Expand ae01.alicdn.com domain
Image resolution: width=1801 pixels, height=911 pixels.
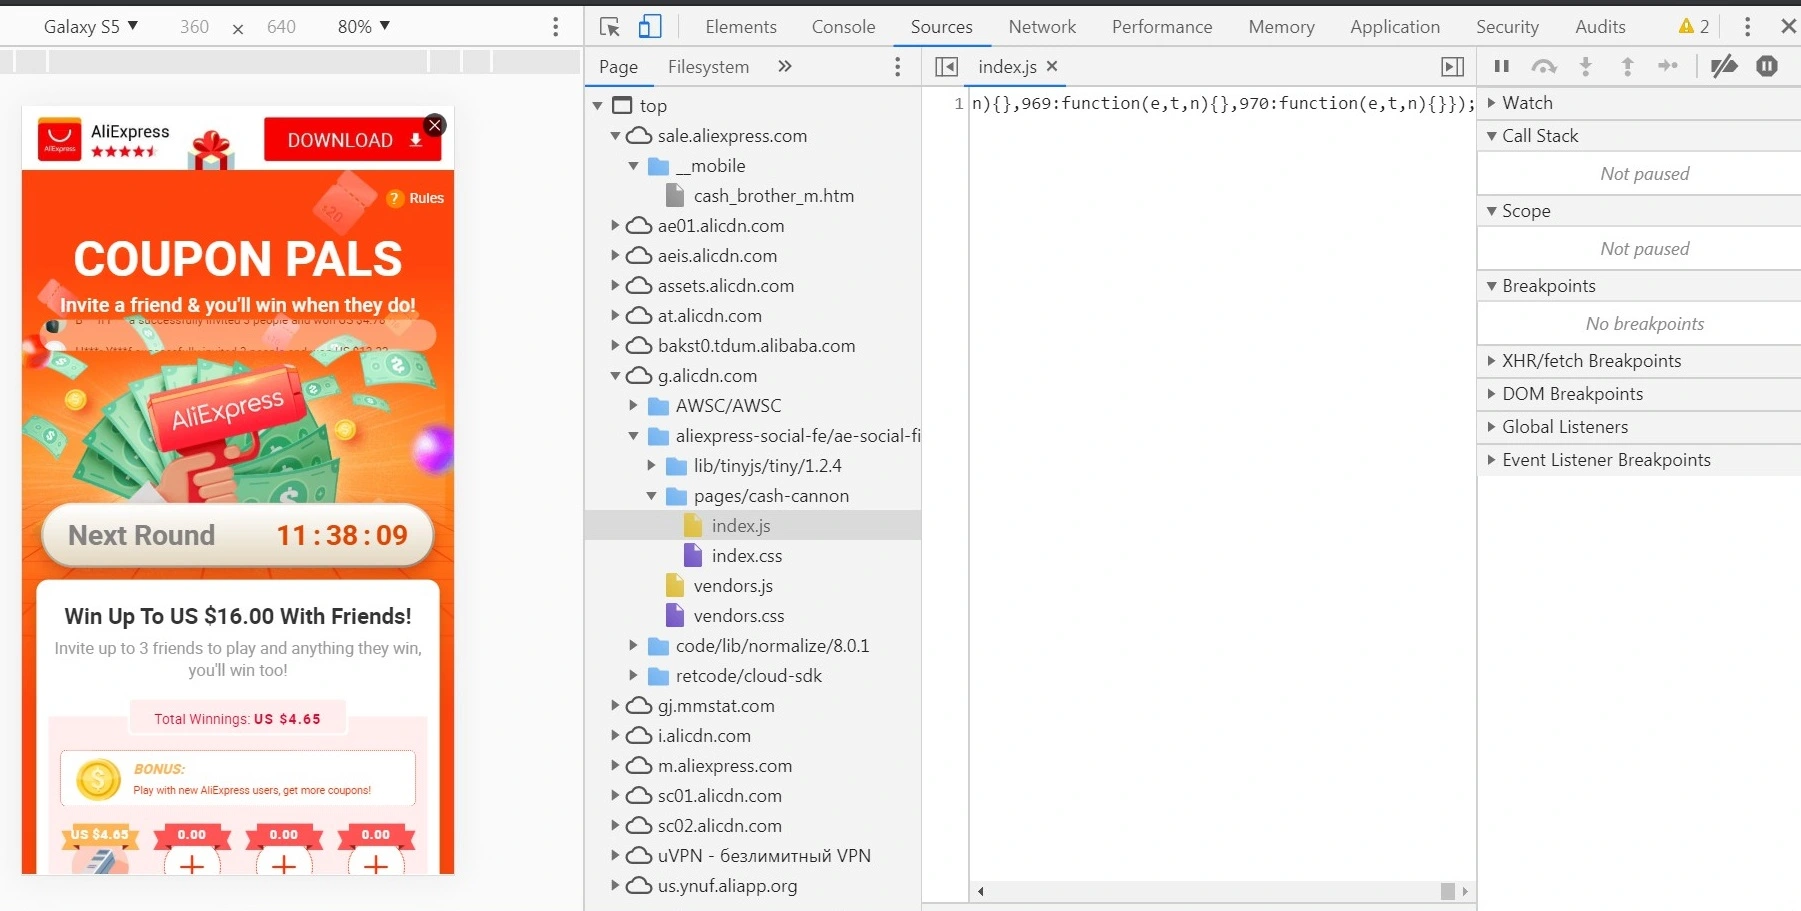click(x=616, y=226)
